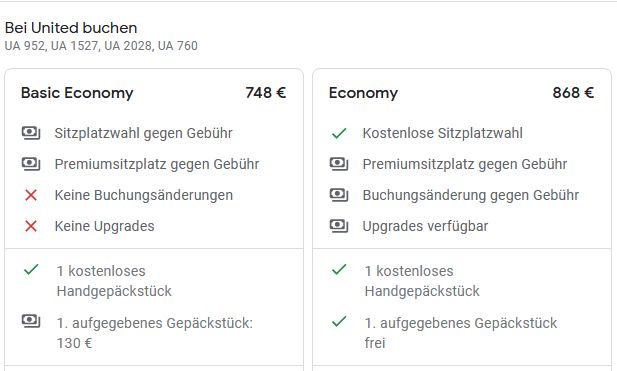This screenshot has height=371, width=617.
Task: Click the Keine Upgrades text
Action: pos(104,226)
